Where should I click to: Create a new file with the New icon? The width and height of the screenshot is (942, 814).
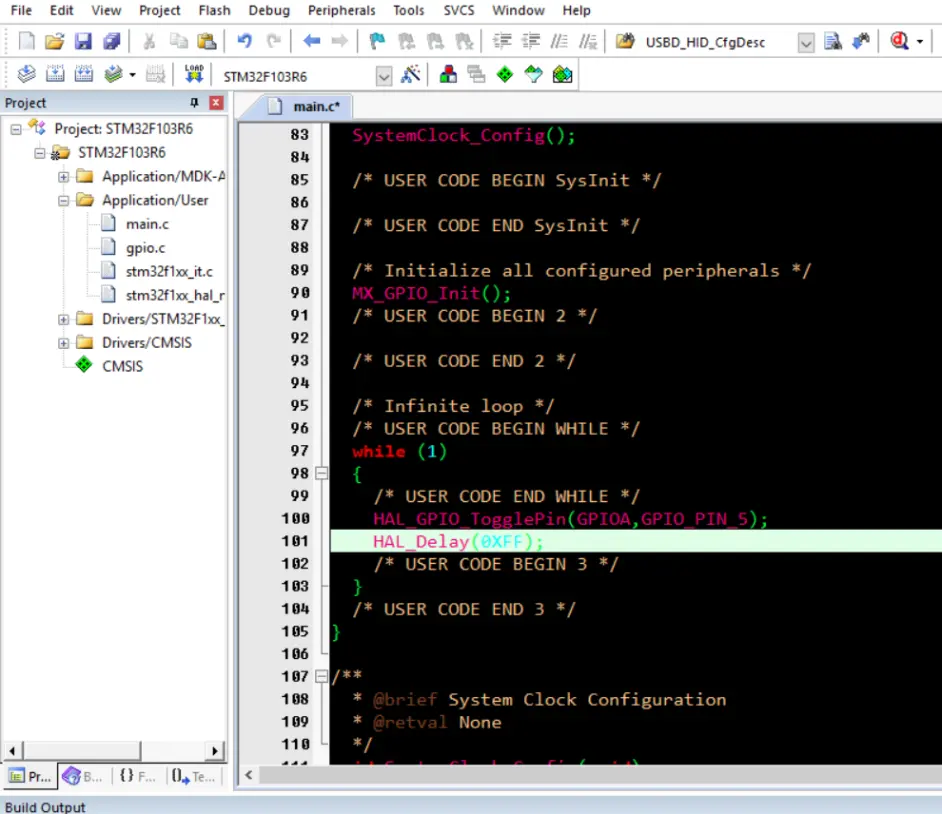26,41
